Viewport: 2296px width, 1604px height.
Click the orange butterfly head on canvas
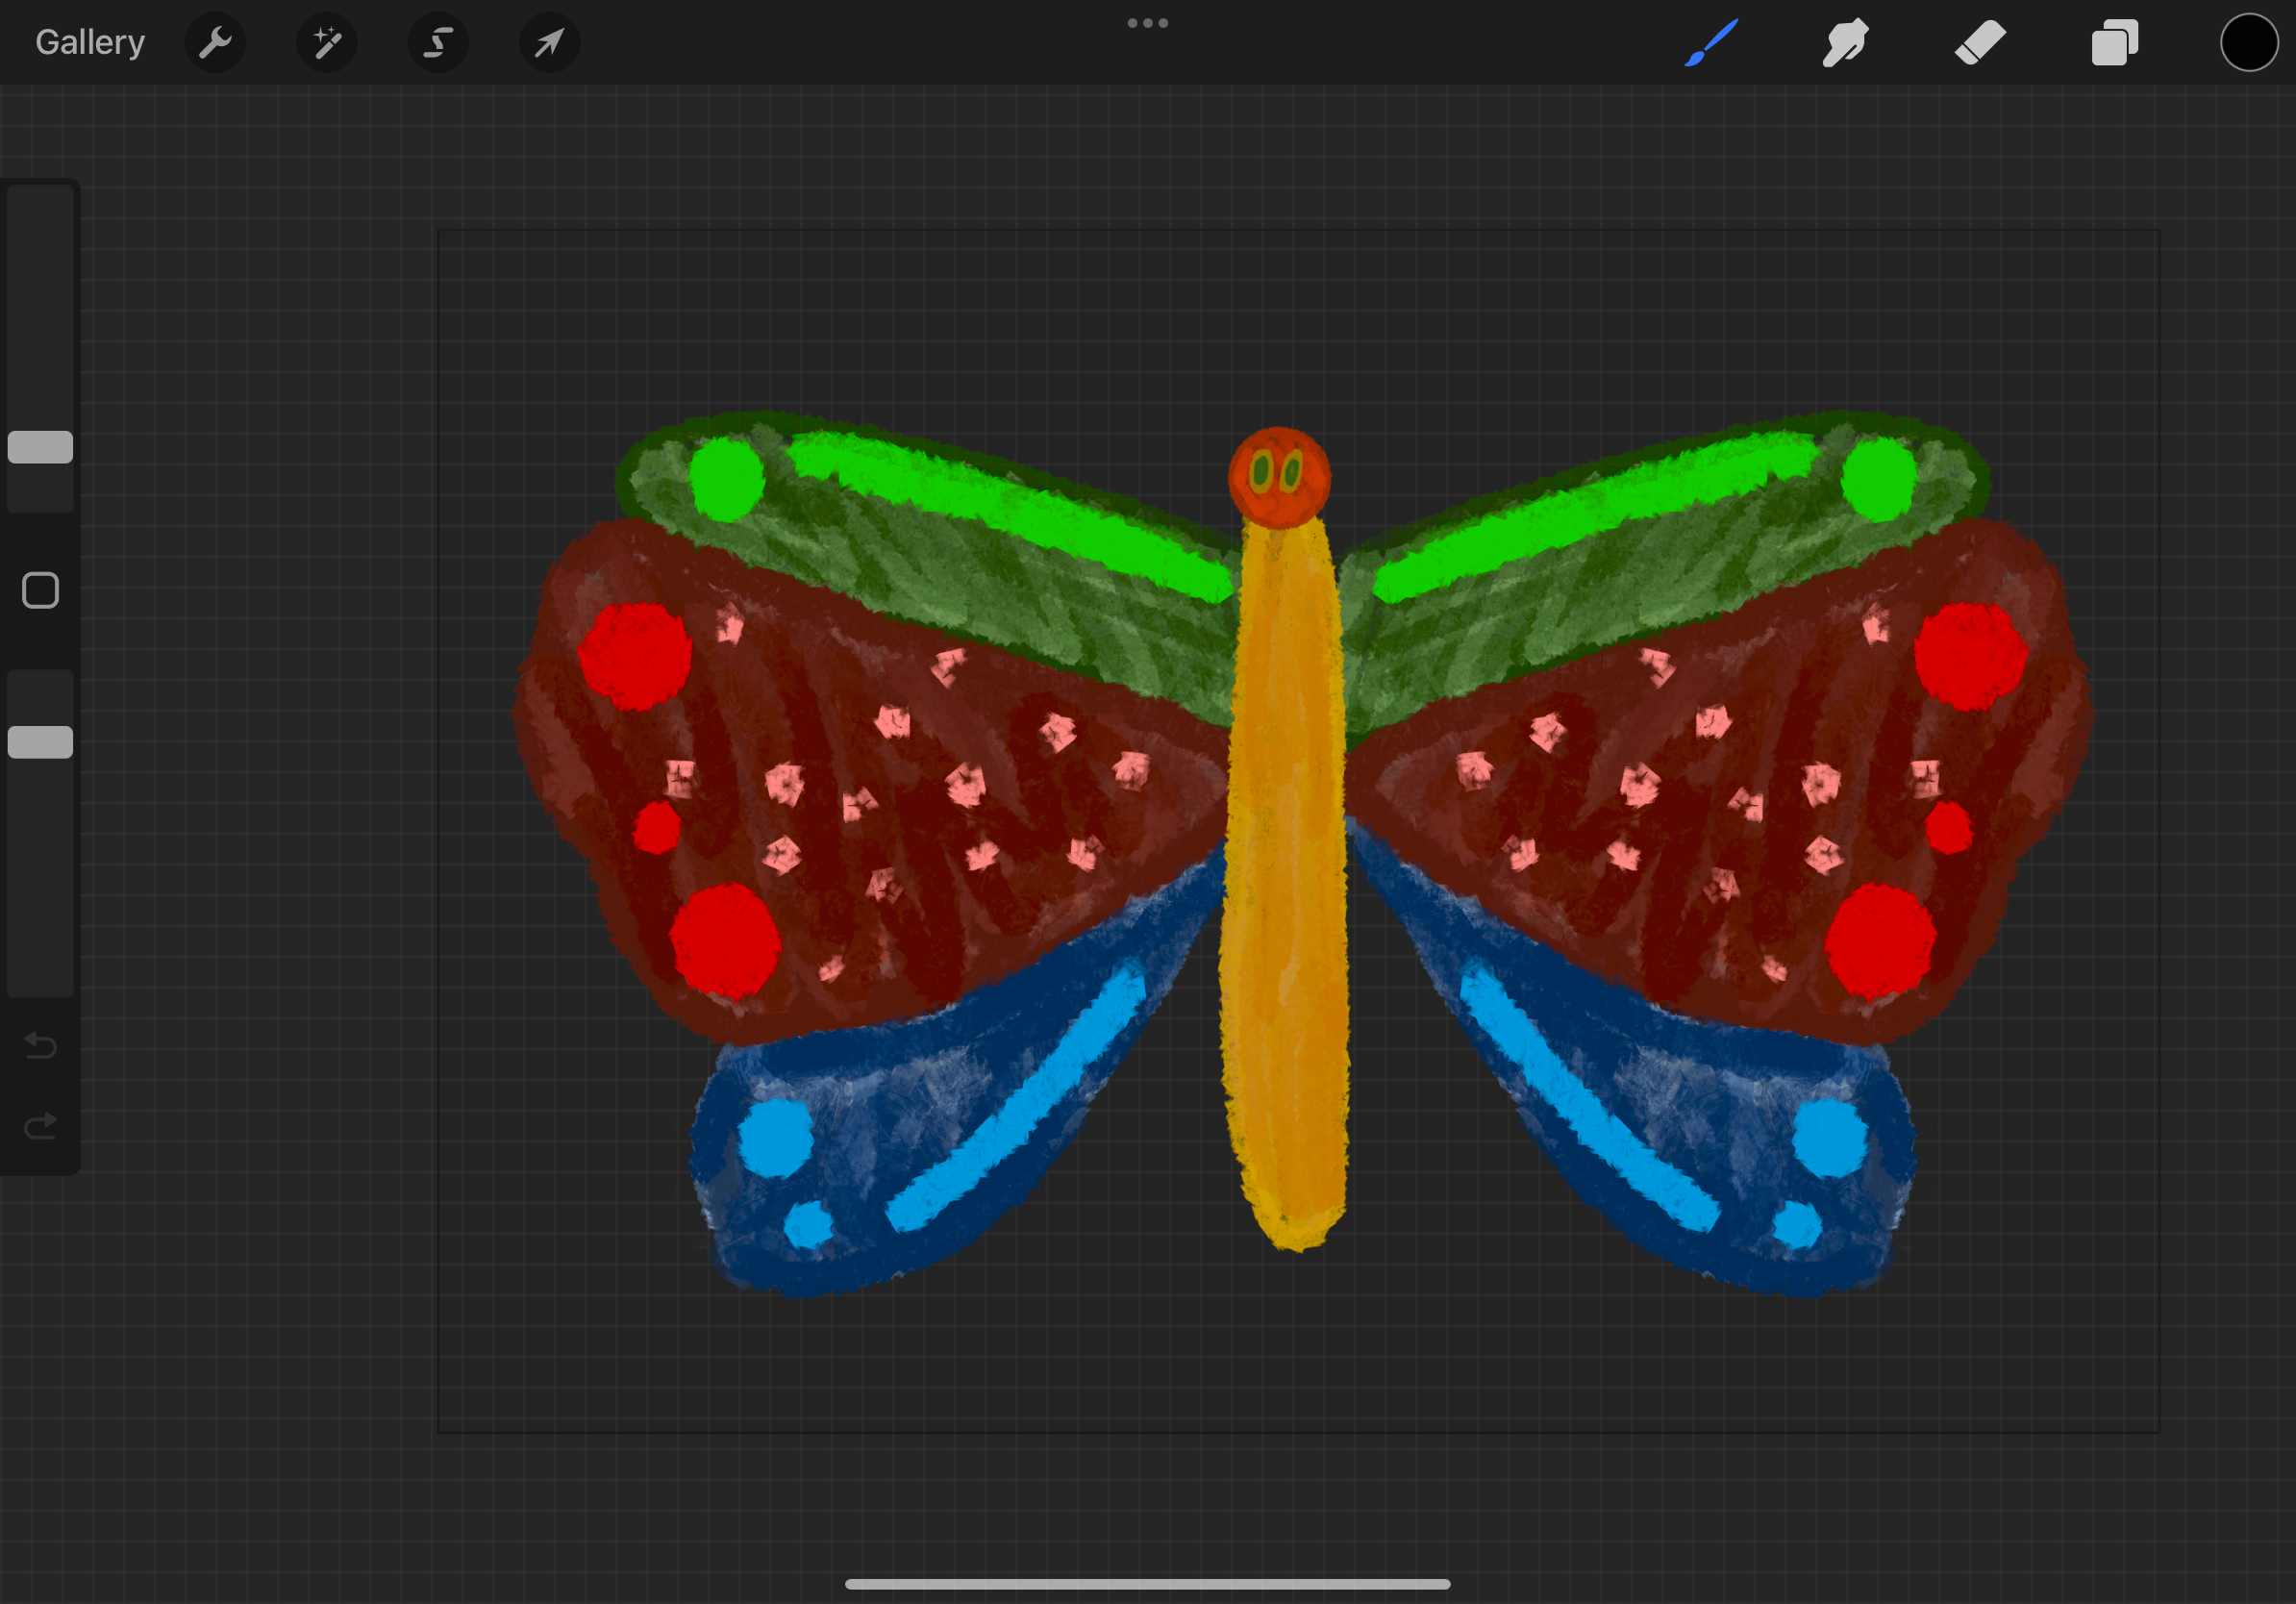click(1279, 479)
